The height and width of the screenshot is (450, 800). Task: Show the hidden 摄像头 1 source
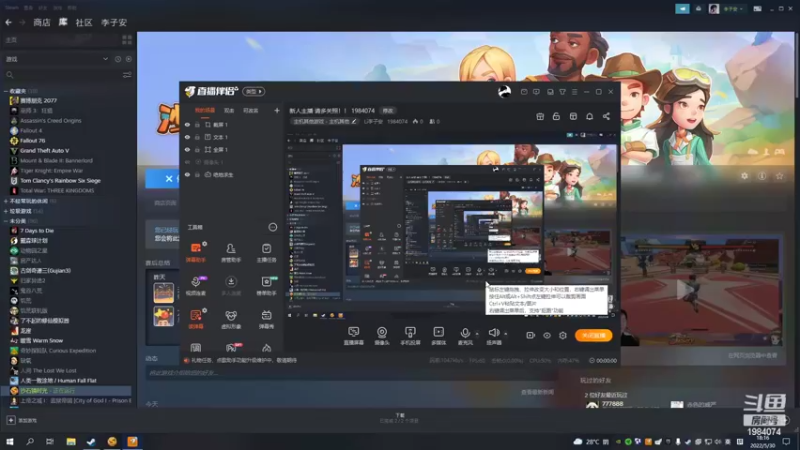(187, 162)
